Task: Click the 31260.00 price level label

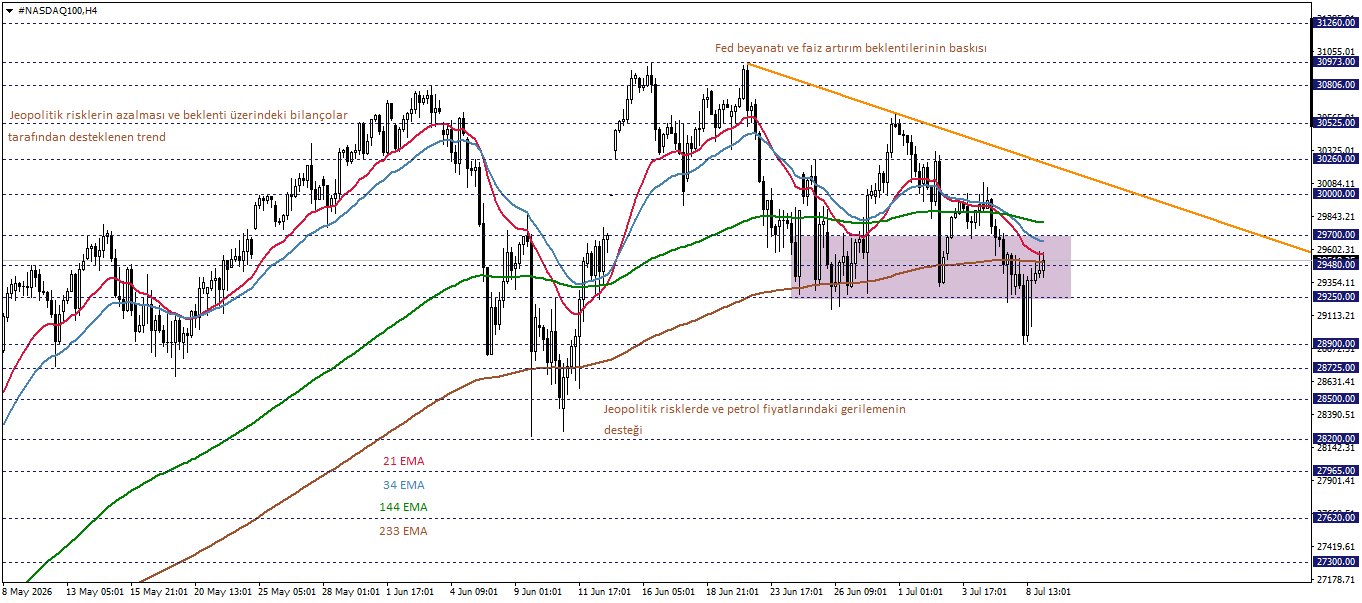Action: (x=1336, y=22)
